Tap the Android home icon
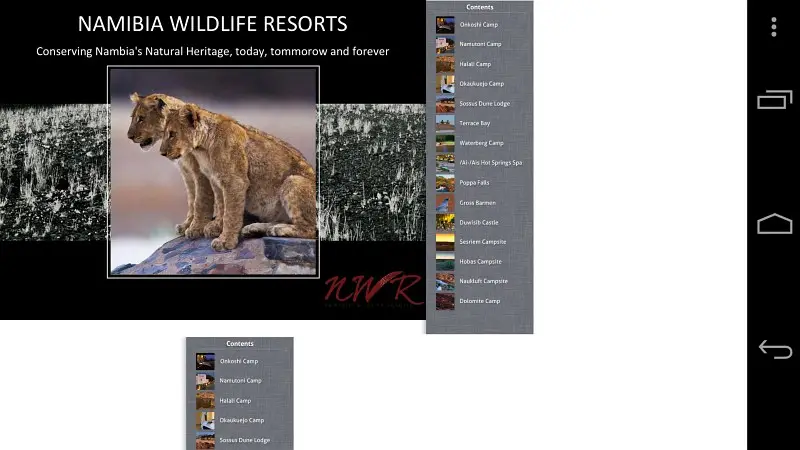 (774, 223)
